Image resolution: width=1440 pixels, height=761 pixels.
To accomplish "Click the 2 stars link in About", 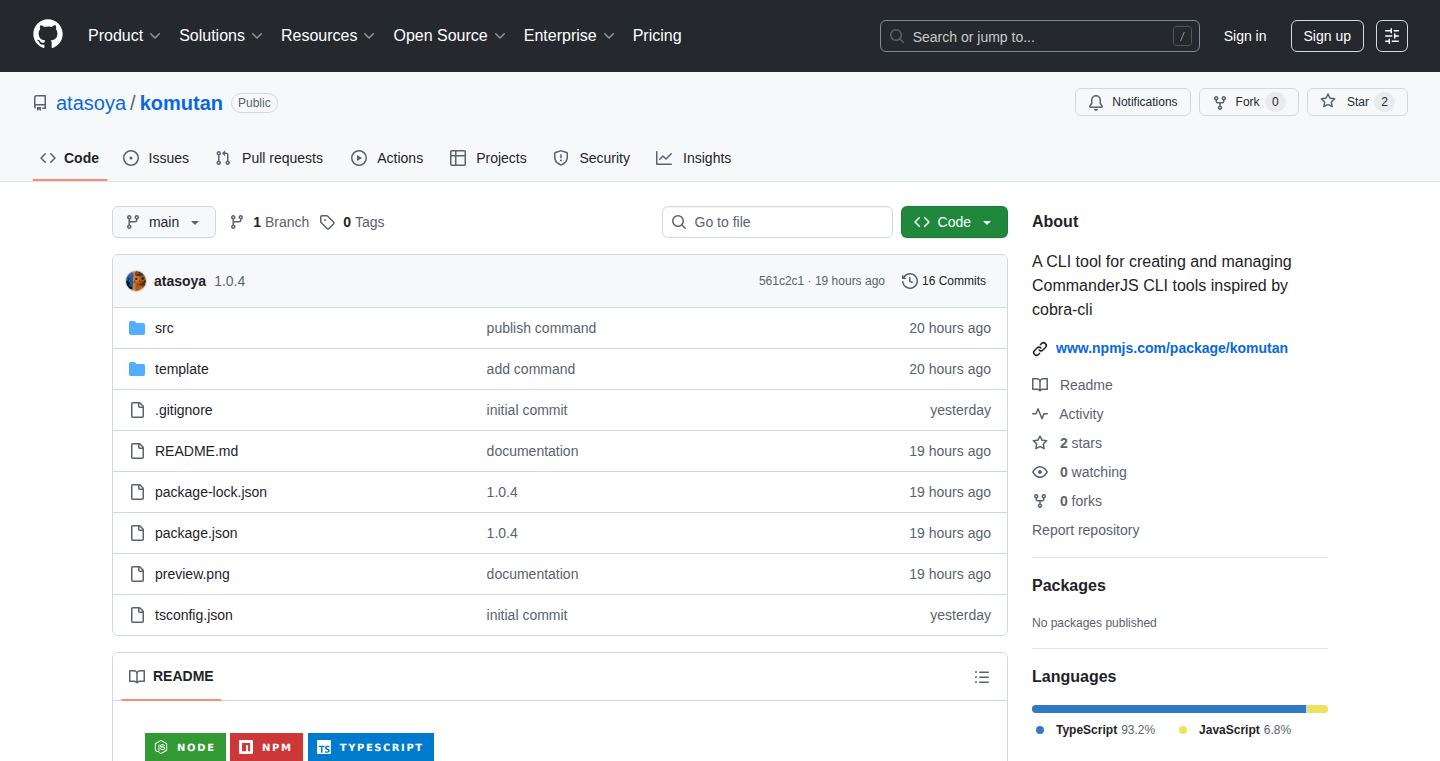I will 1081,443.
